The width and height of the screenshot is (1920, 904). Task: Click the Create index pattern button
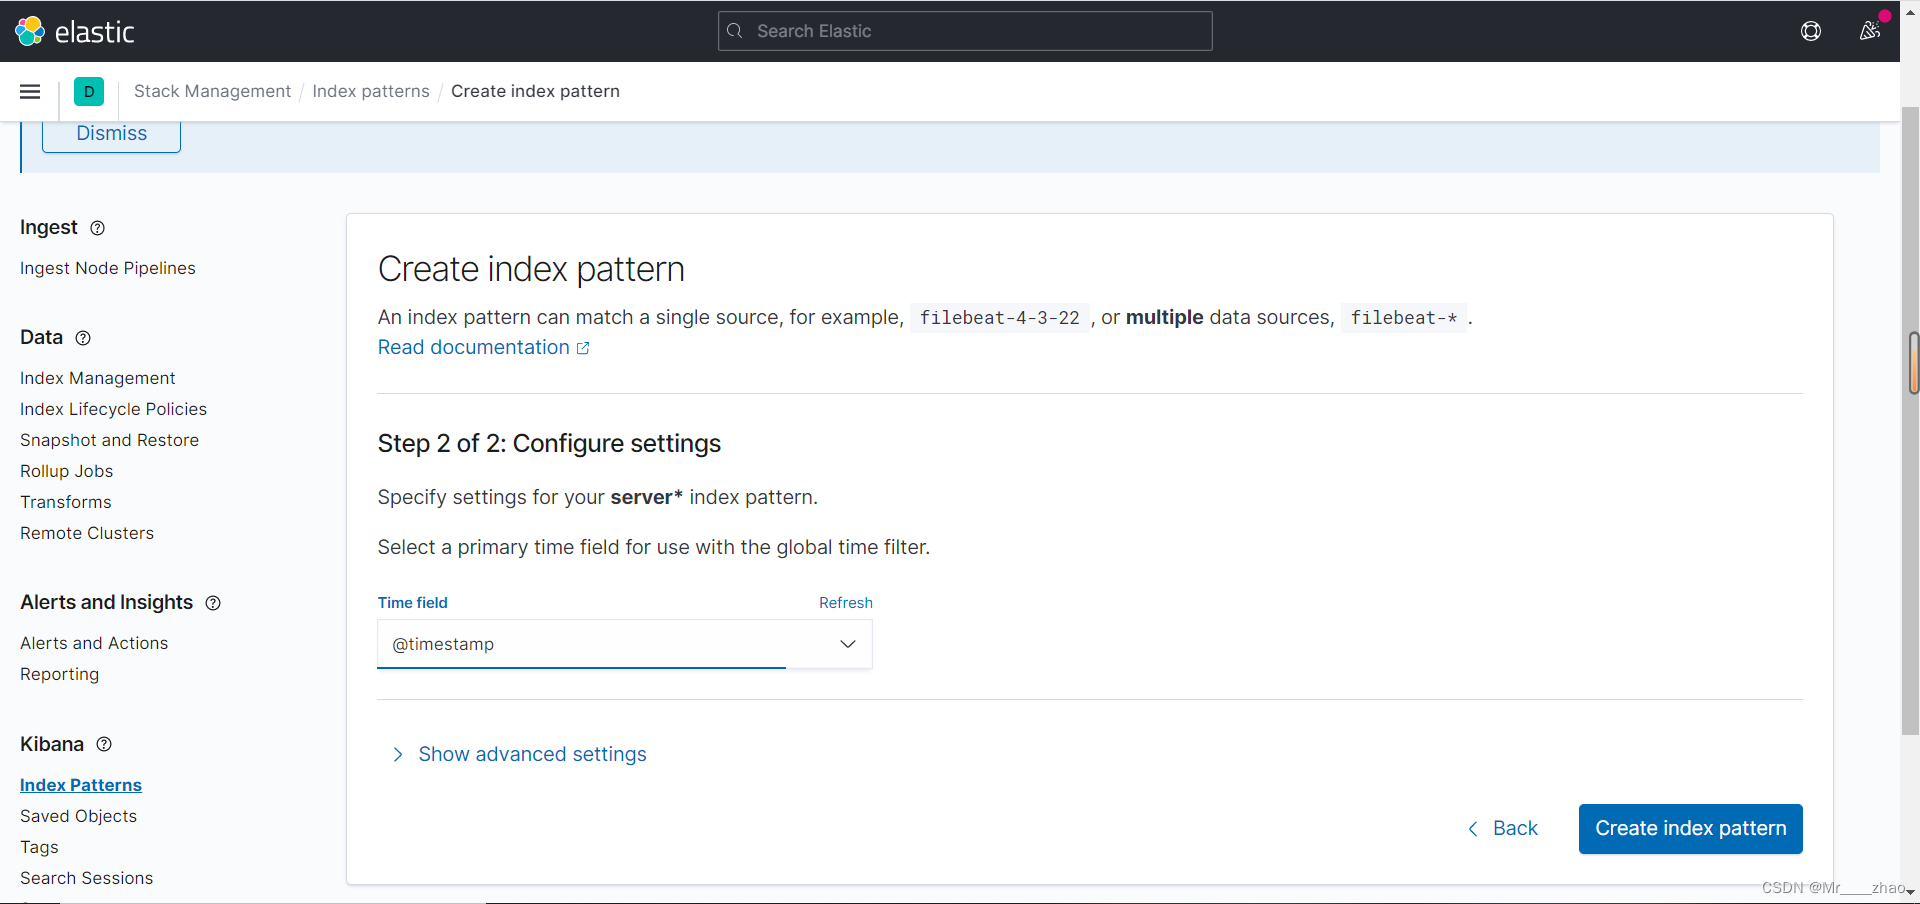[x=1691, y=829]
